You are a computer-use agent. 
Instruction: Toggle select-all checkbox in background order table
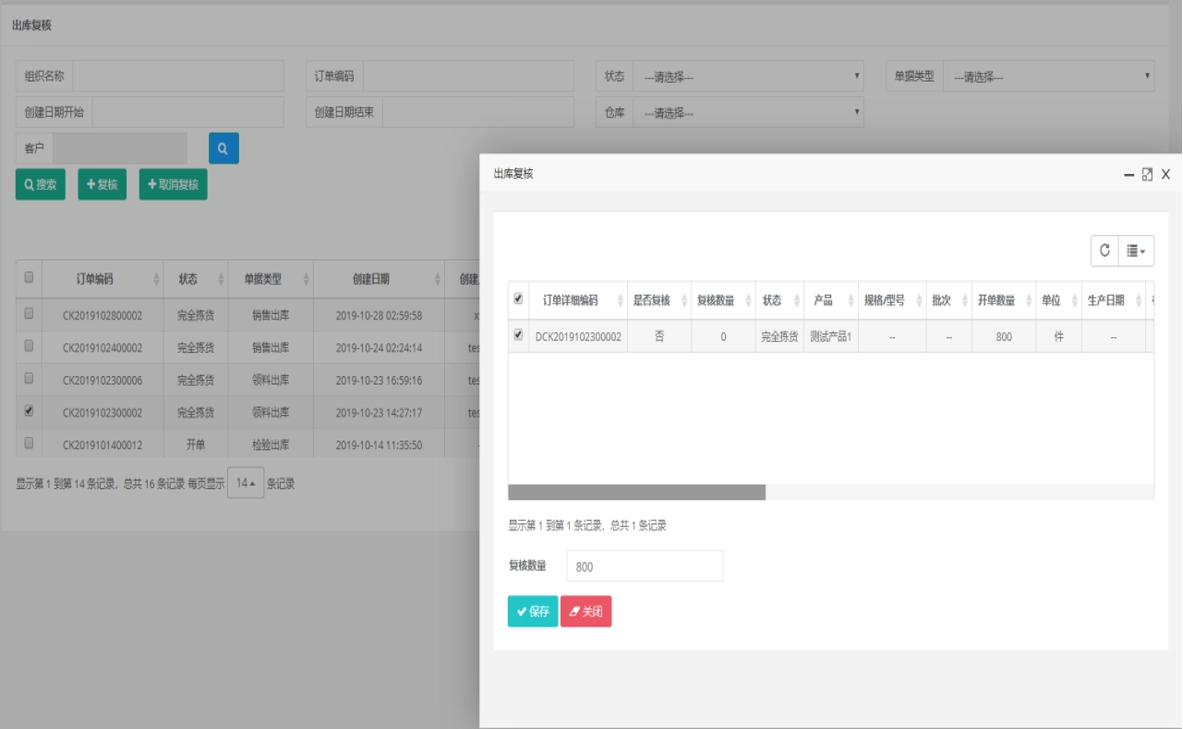29,277
